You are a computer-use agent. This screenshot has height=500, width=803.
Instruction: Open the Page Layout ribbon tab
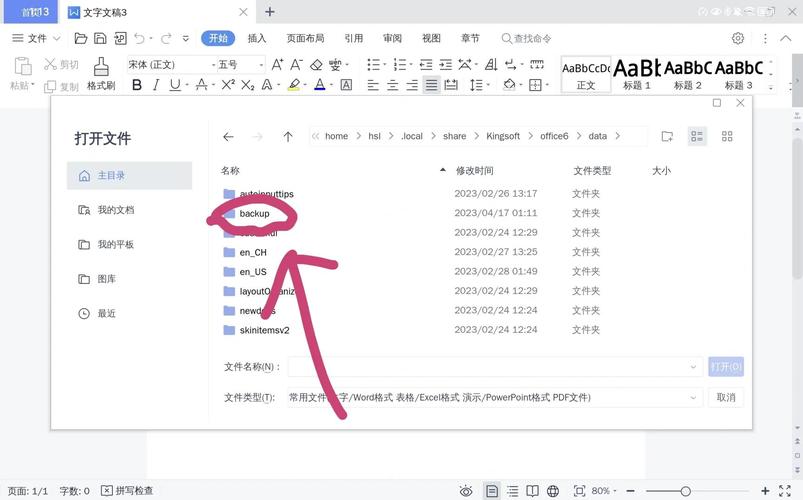pyautogui.click(x=305, y=38)
